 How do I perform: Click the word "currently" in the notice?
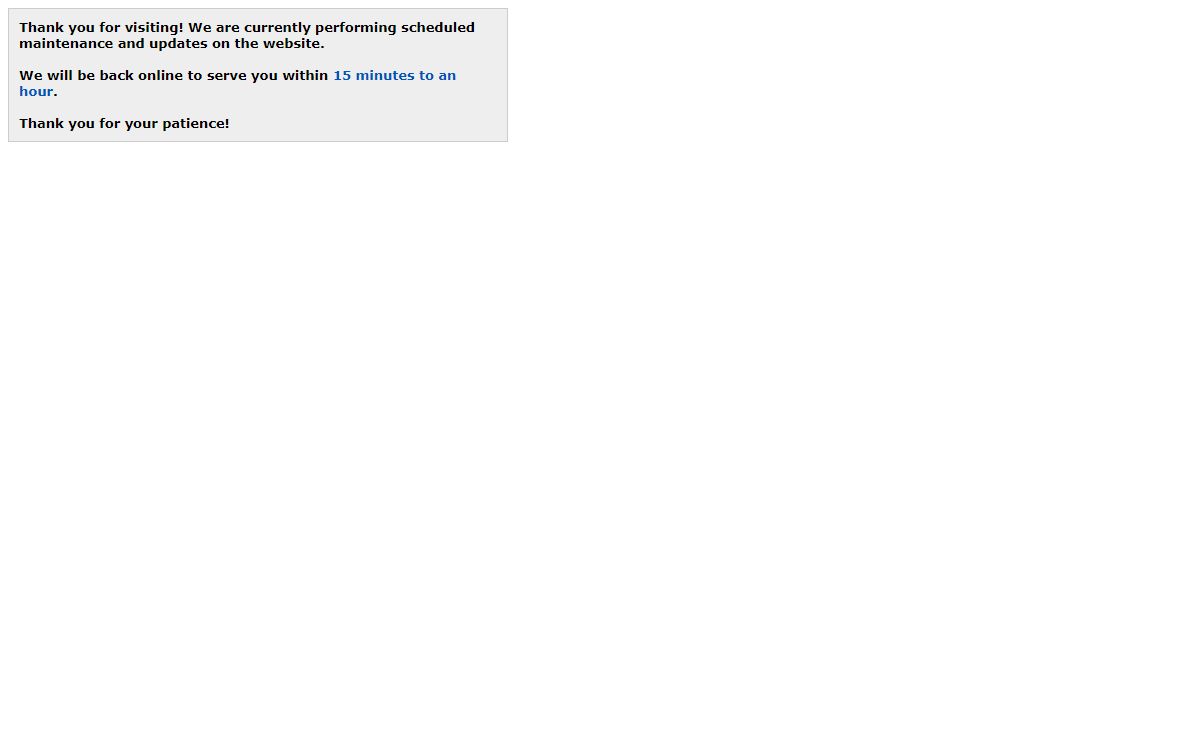click(277, 27)
